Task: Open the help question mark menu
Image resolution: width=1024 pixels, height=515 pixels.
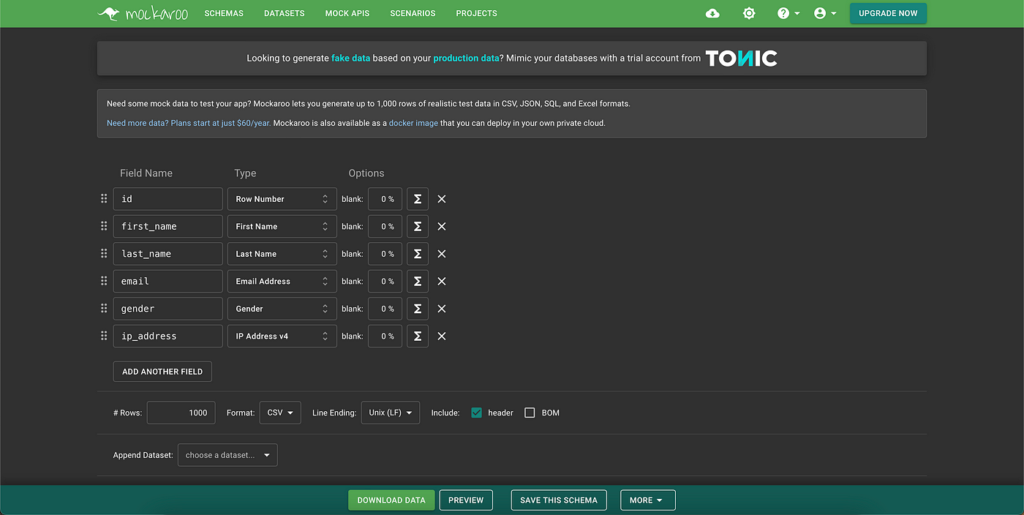Action: coord(788,14)
